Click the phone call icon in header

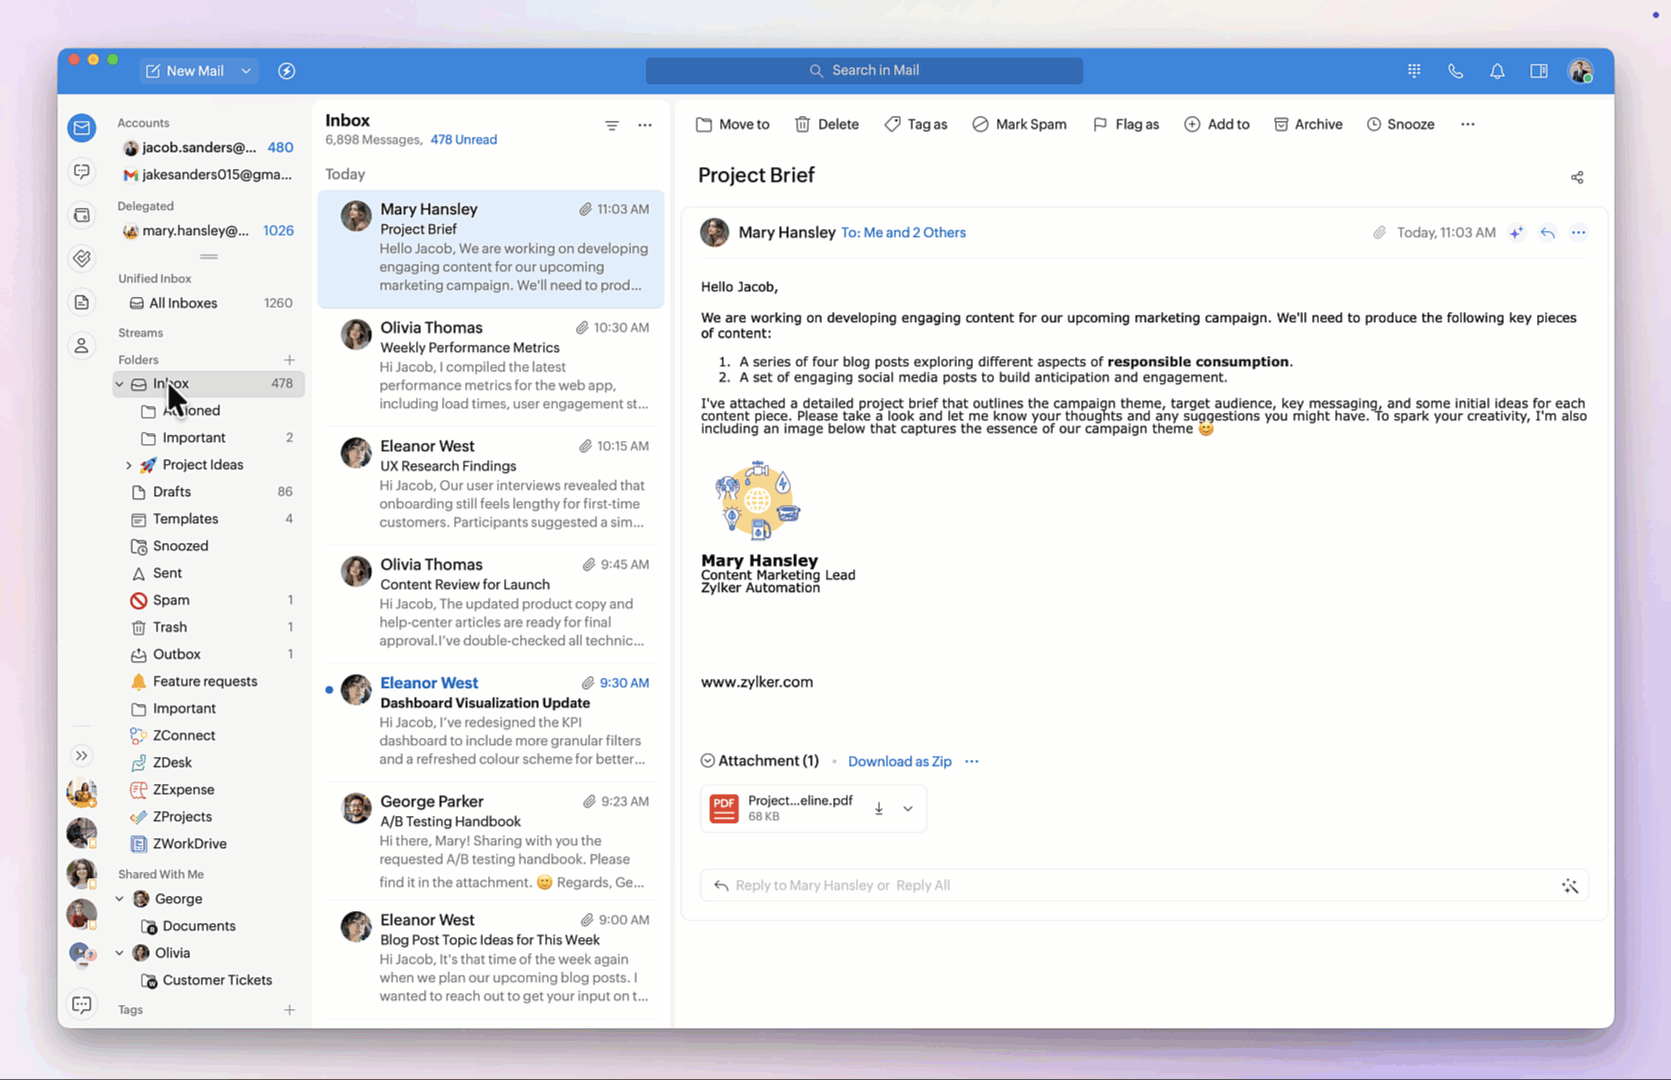pyautogui.click(x=1456, y=71)
